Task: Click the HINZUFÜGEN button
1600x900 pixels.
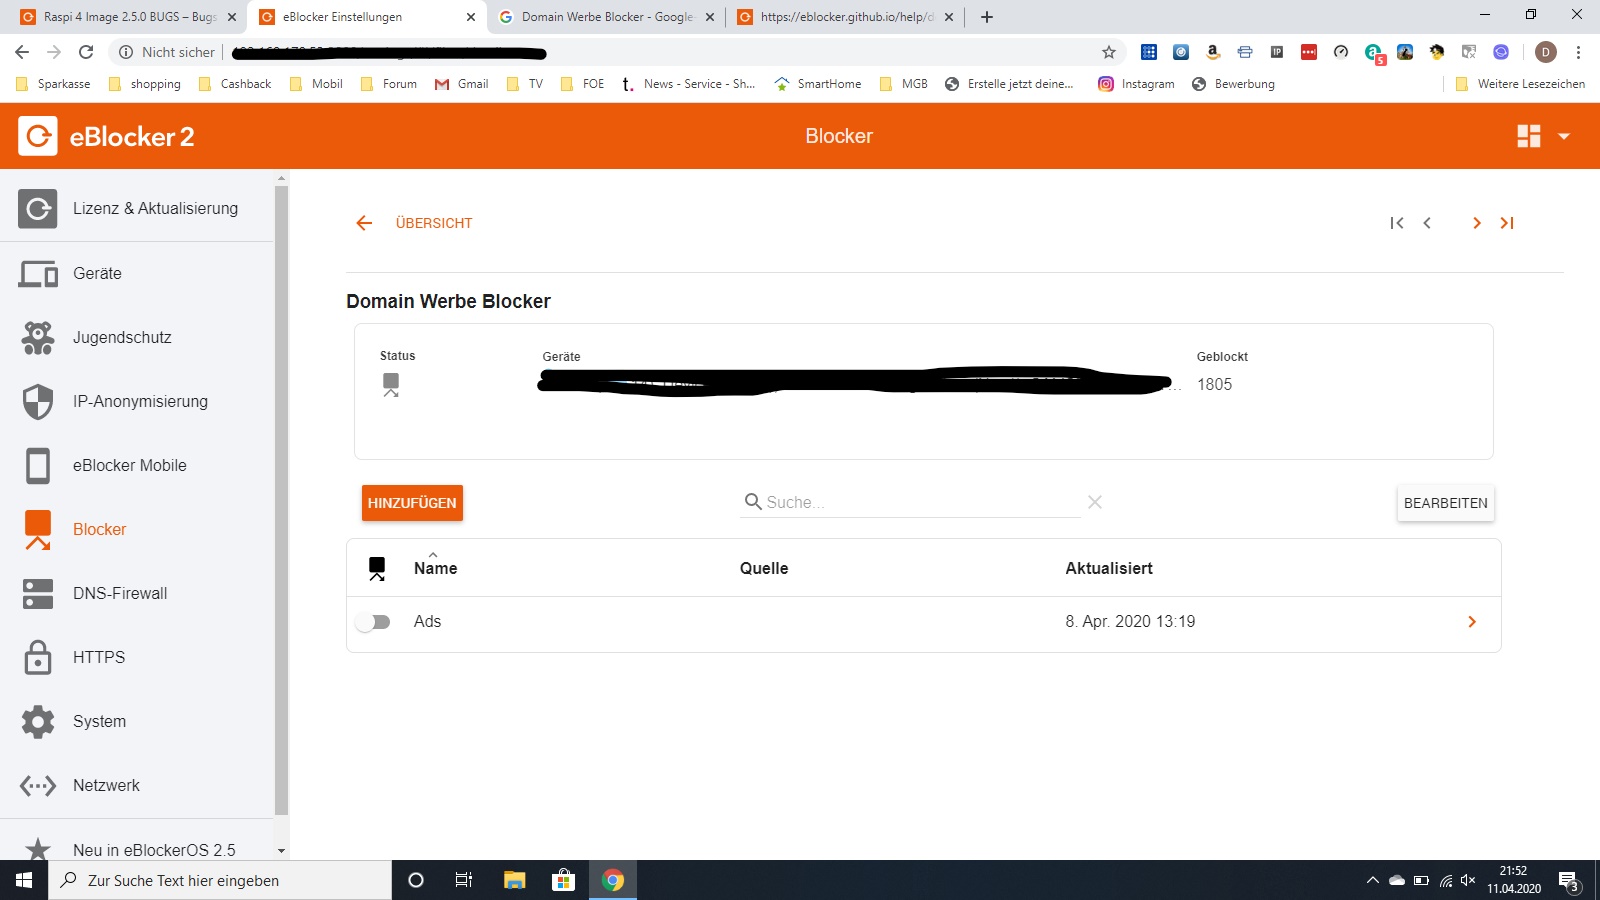Action: coord(412,503)
